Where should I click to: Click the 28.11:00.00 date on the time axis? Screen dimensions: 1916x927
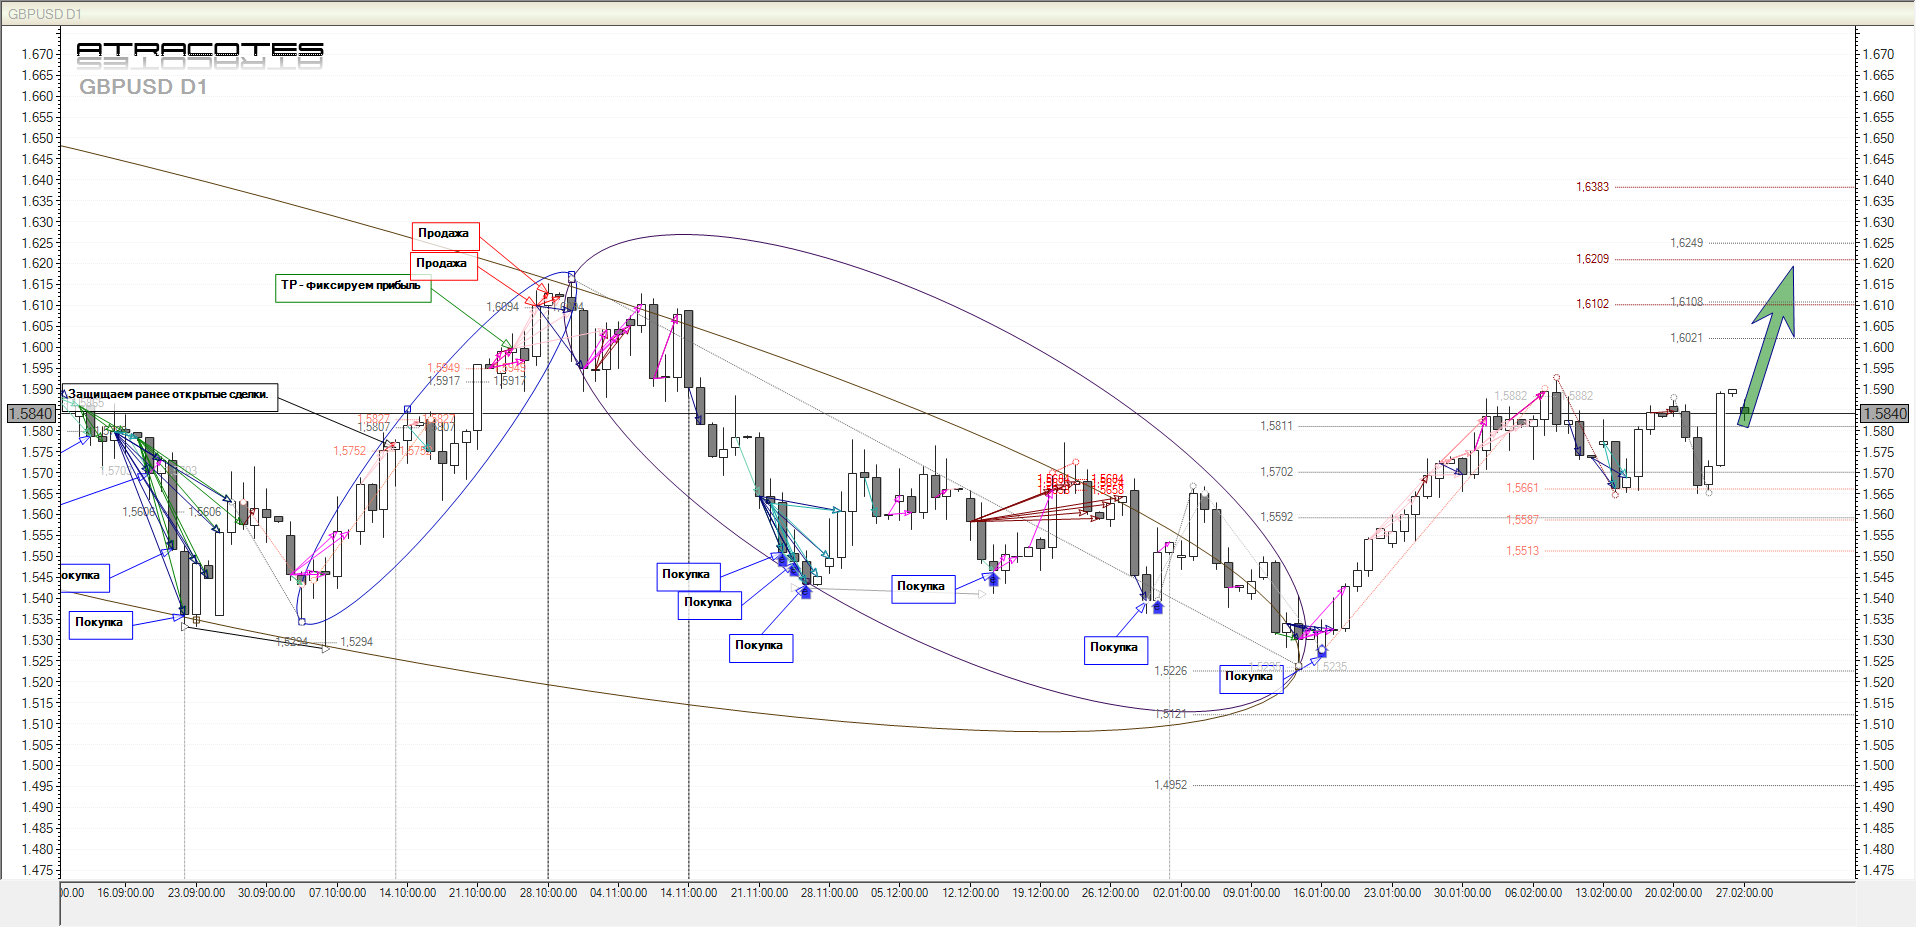click(829, 893)
